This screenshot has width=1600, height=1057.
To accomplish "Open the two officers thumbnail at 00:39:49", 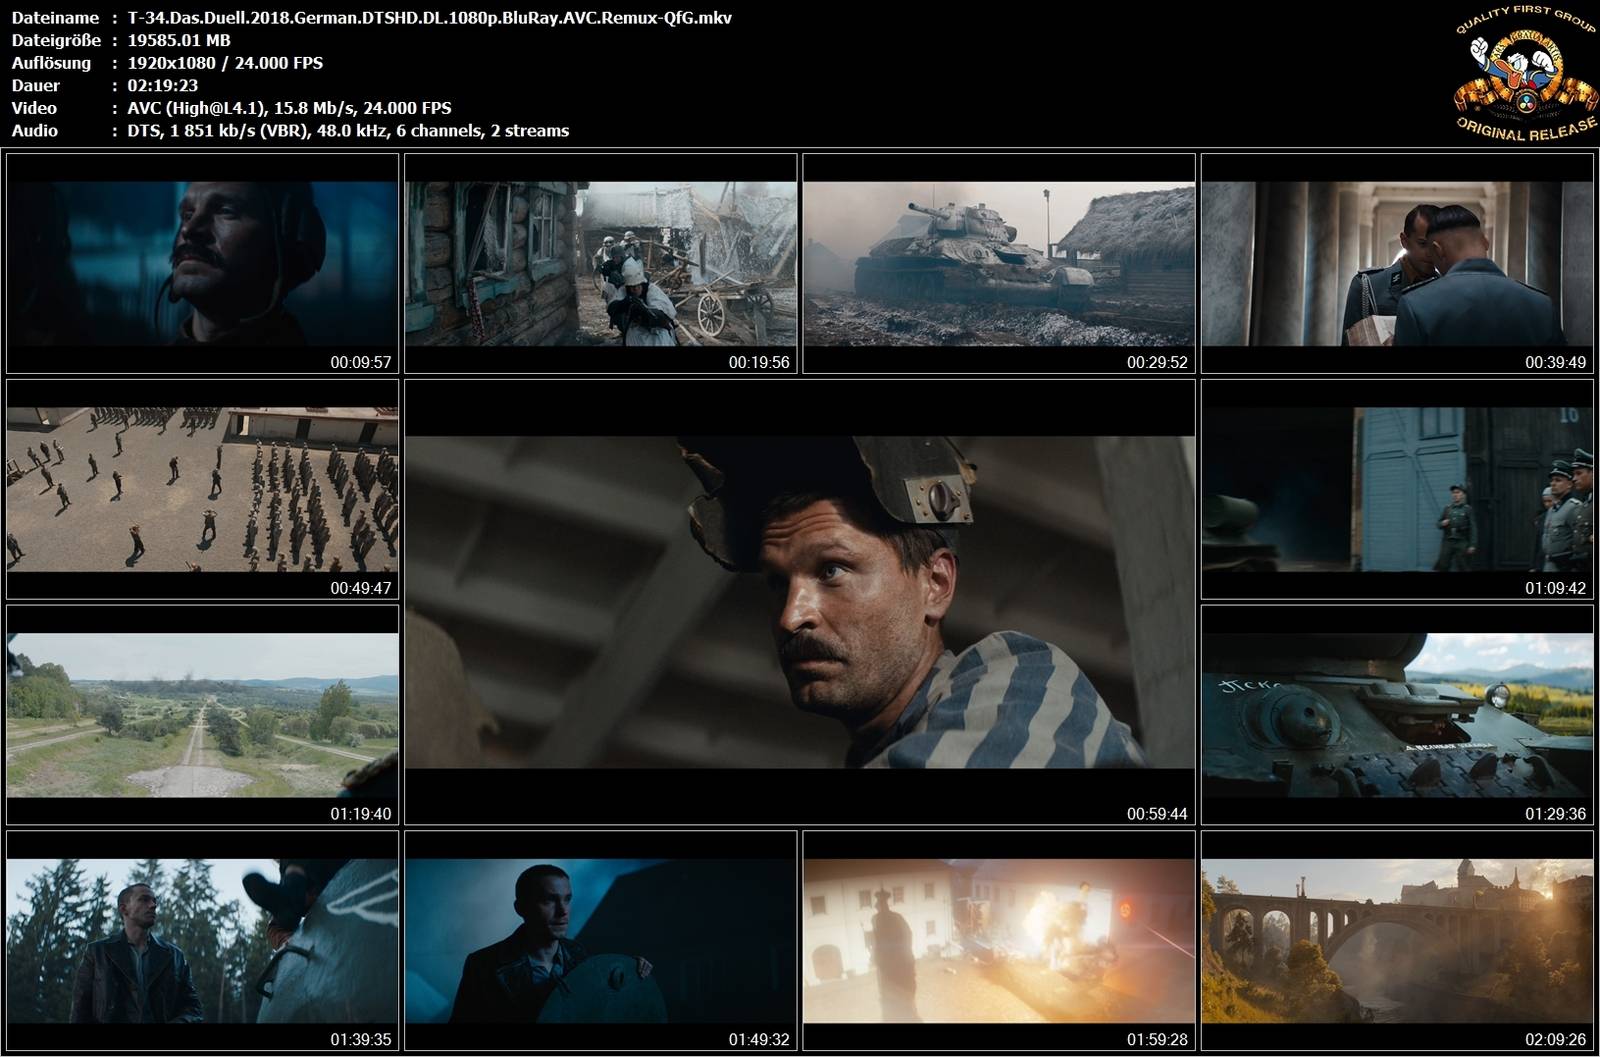I will coord(1397,264).
